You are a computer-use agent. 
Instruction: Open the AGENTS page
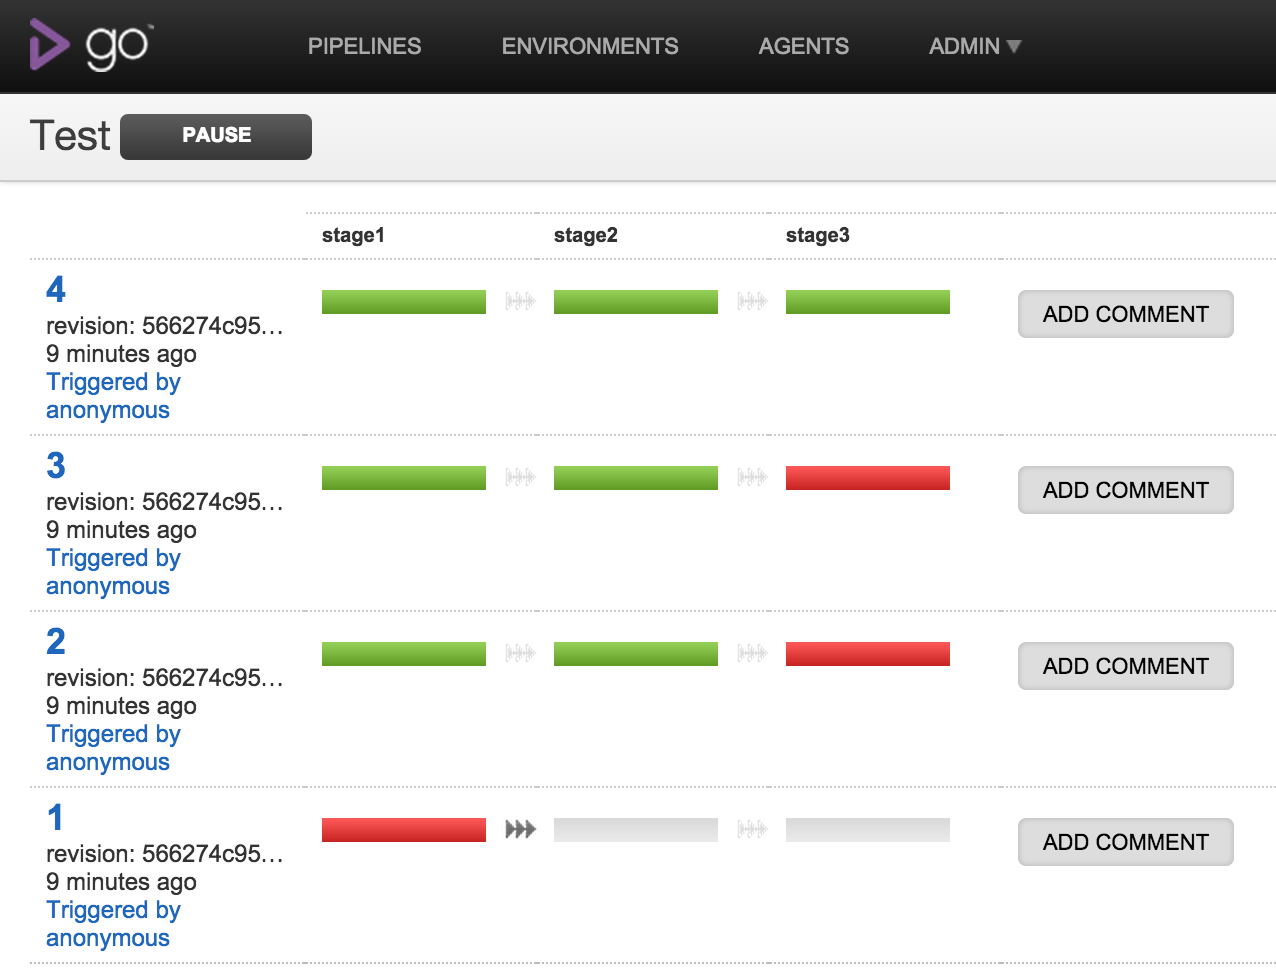point(803,46)
